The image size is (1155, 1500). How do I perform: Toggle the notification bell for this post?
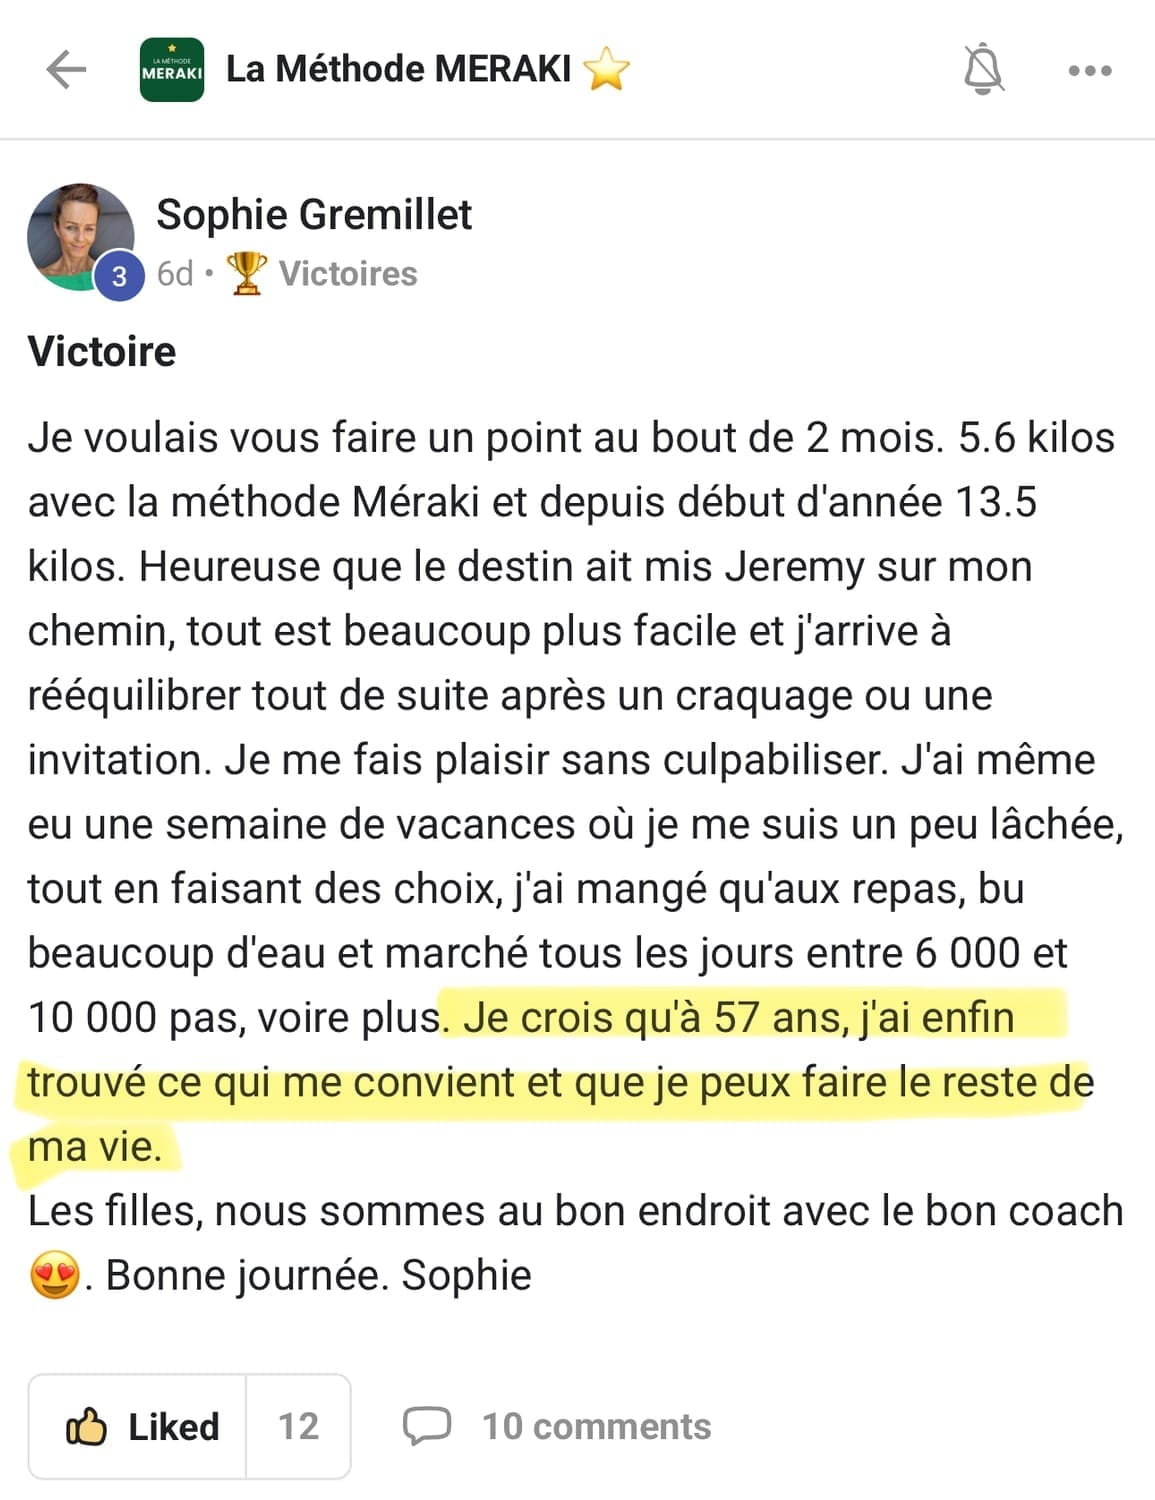(x=983, y=70)
